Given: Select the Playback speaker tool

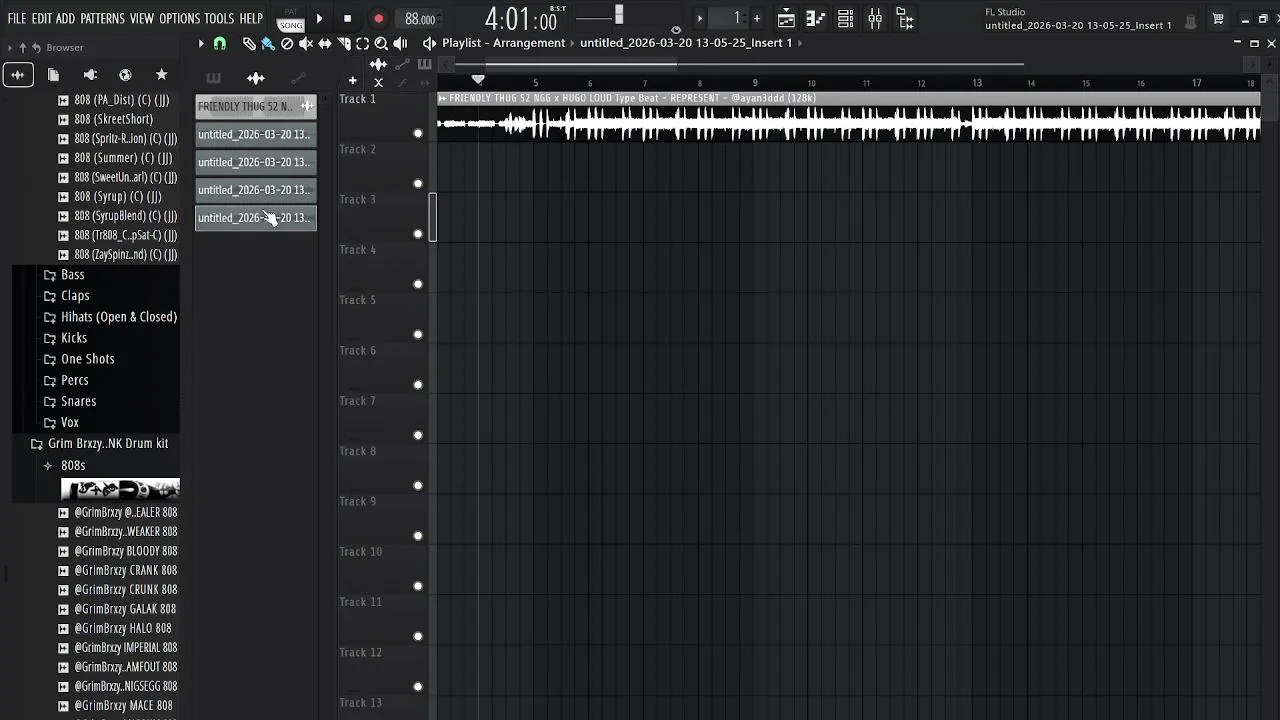Looking at the screenshot, I should click(x=400, y=43).
